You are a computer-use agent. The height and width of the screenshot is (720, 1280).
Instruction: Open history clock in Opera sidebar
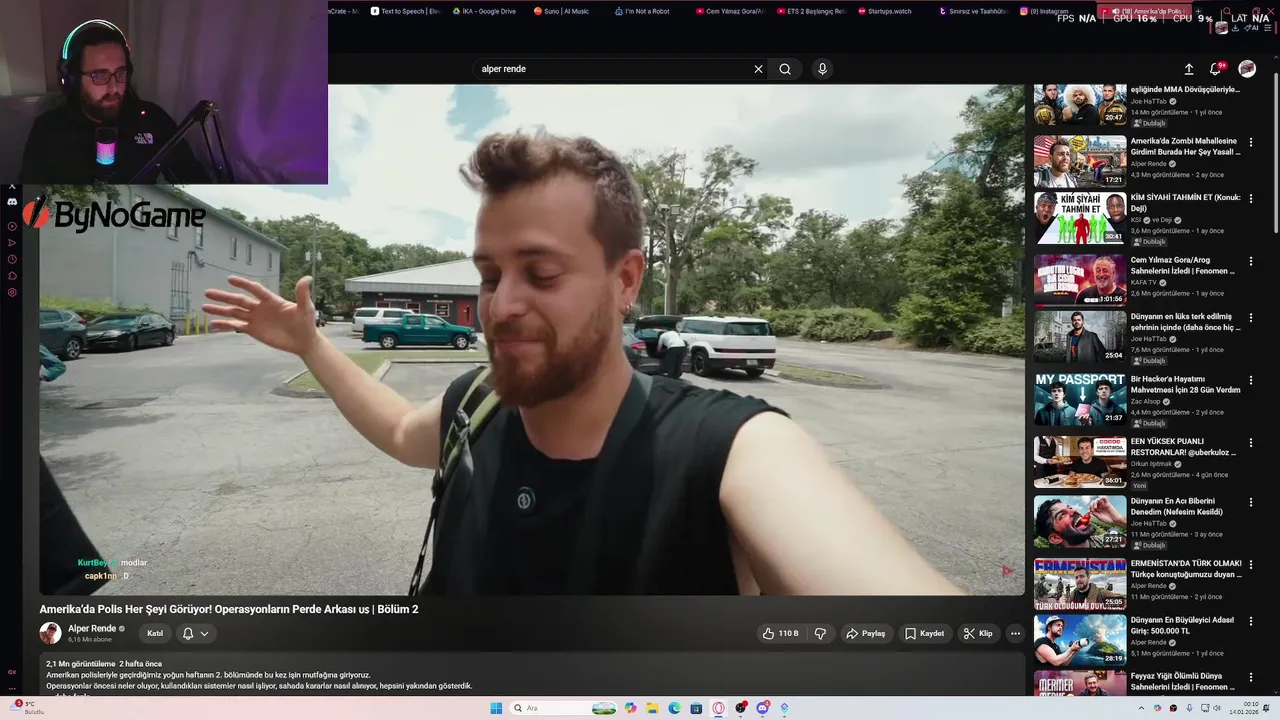(12, 259)
